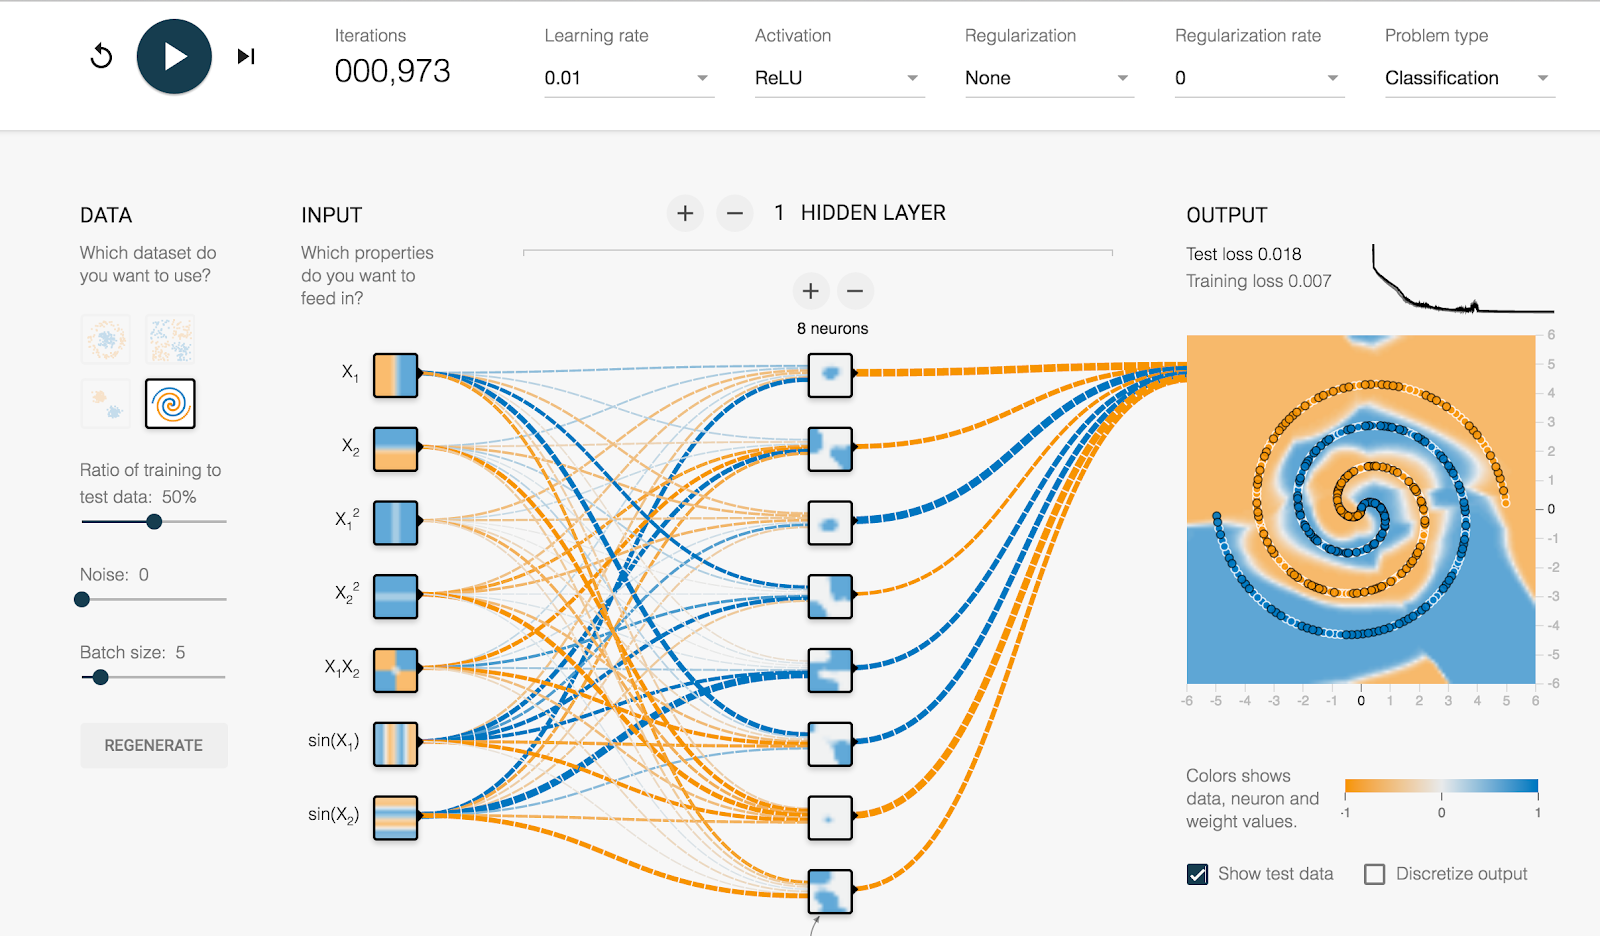Uncheck Show test data
The image size is (1600, 936).
click(x=1197, y=873)
